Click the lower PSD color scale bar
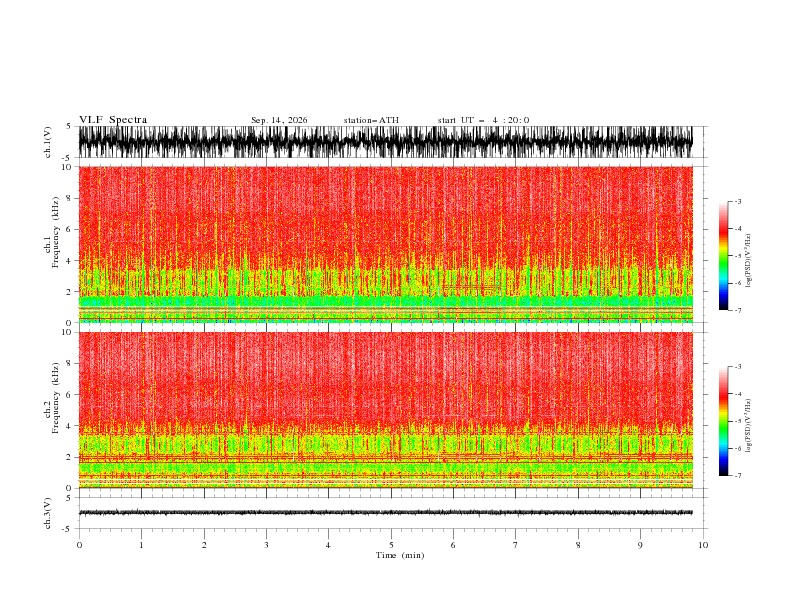 (x=723, y=421)
